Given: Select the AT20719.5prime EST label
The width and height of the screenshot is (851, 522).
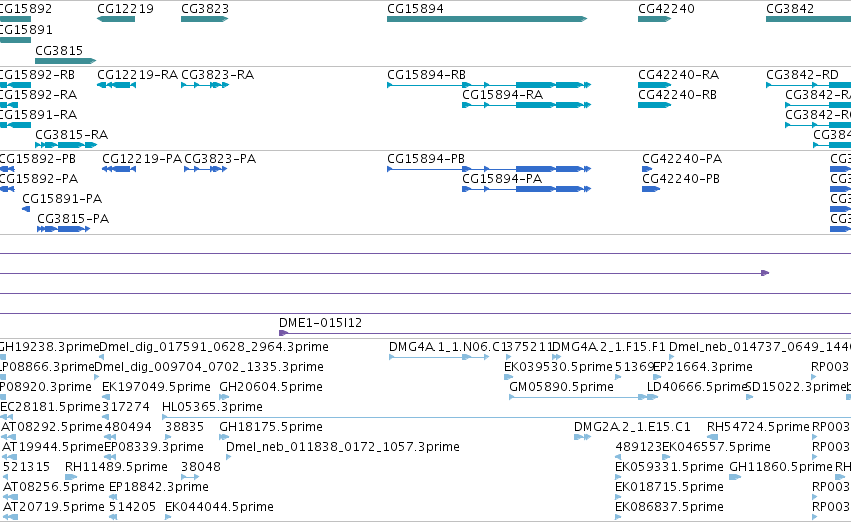Looking at the screenshot, I should pos(54,507).
